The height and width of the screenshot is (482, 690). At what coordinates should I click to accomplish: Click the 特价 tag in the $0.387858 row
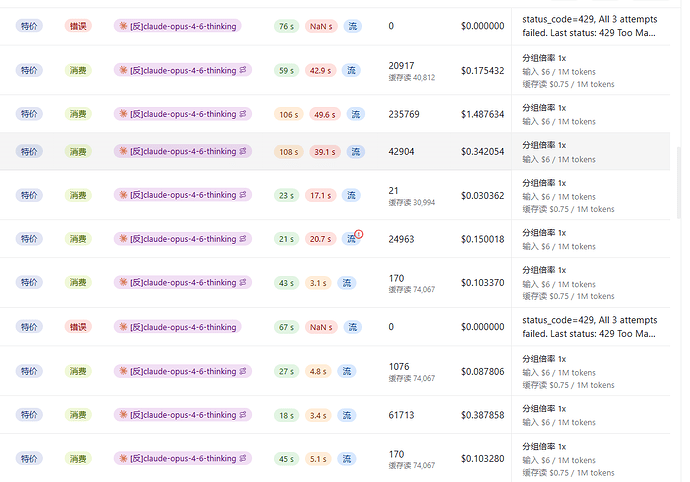coord(29,415)
